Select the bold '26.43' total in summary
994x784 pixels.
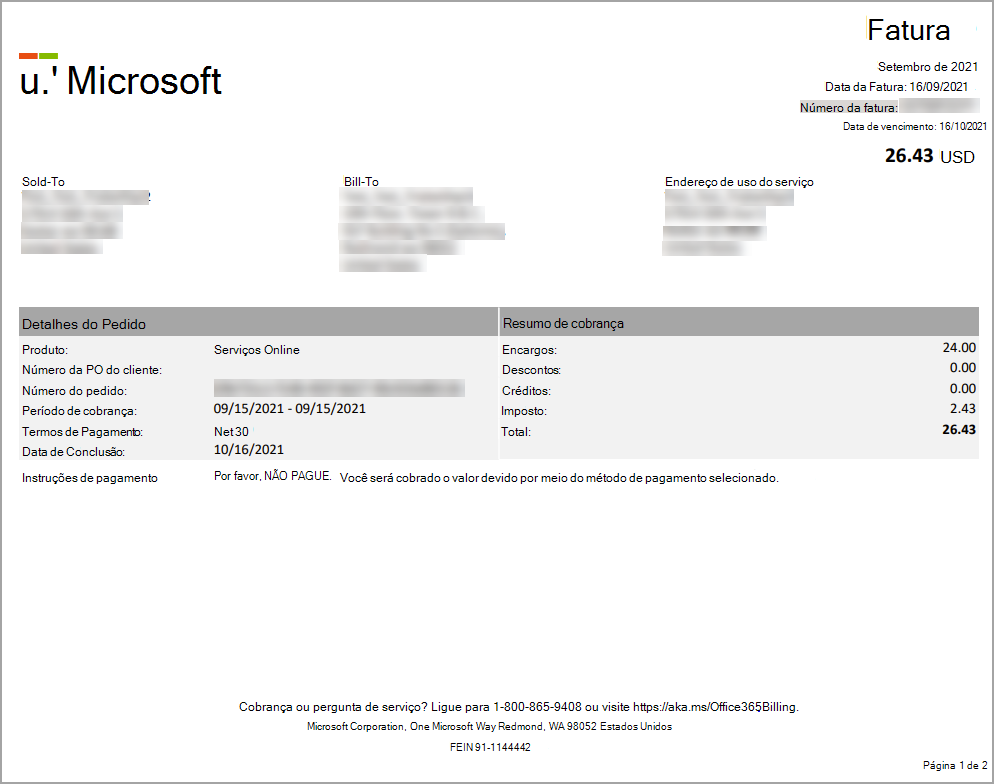[x=959, y=430]
